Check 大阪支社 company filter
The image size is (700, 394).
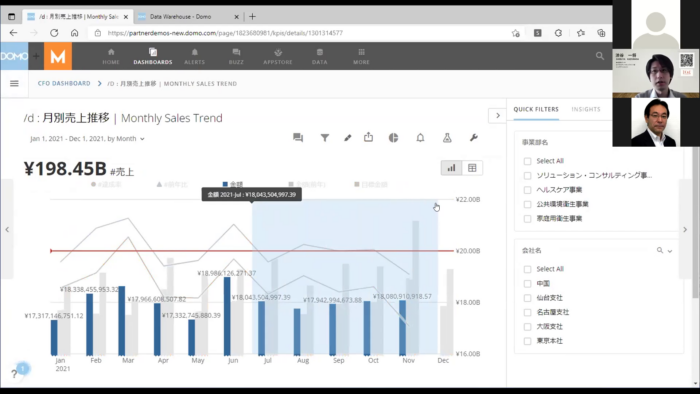tap(527, 327)
